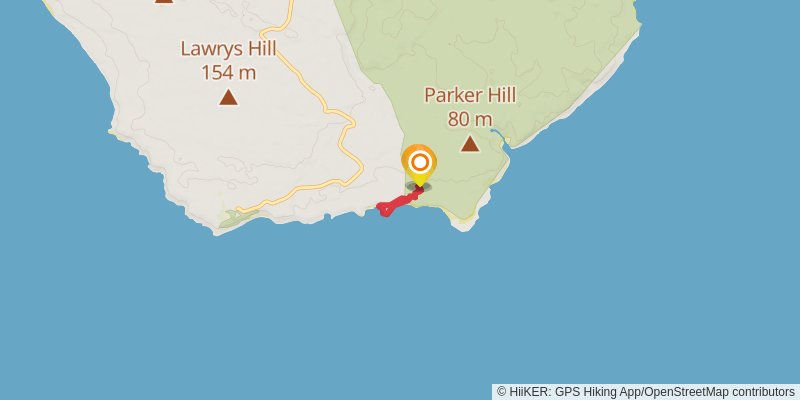Viewport: 800px width, 400px height.
Task: Click the GPS Hiking App text
Action: point(596,392)
